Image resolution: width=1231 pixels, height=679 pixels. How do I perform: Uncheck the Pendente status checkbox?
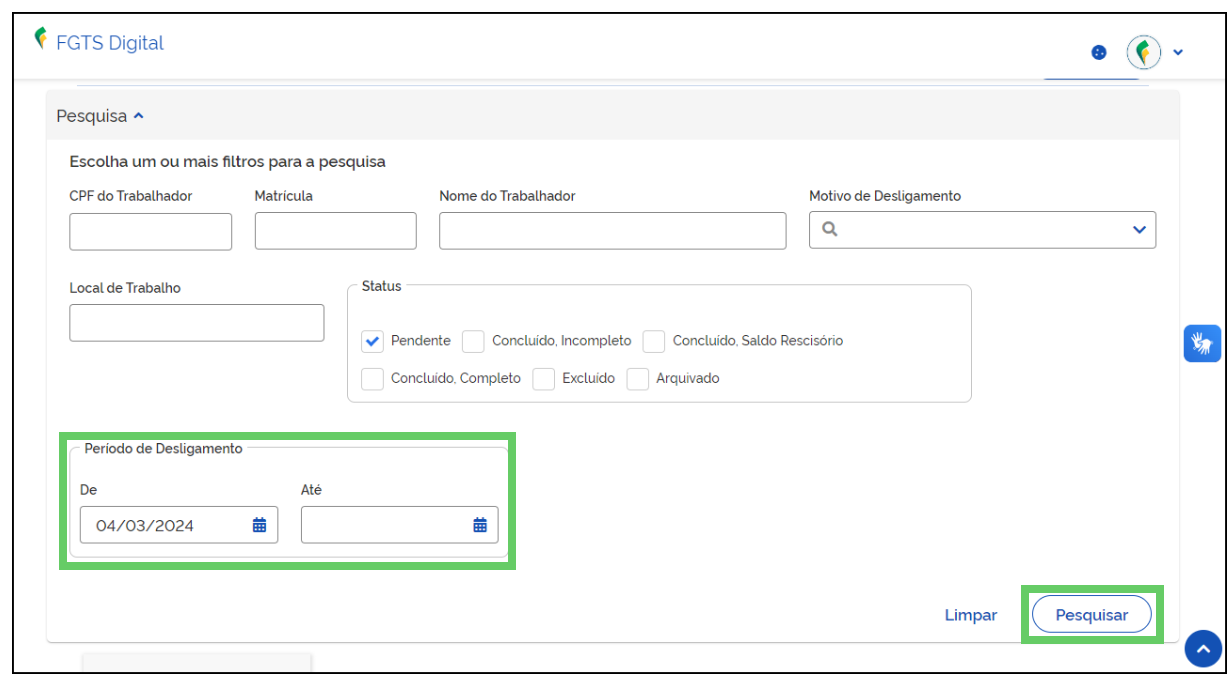pyautogui.click(x=372, y=341)
